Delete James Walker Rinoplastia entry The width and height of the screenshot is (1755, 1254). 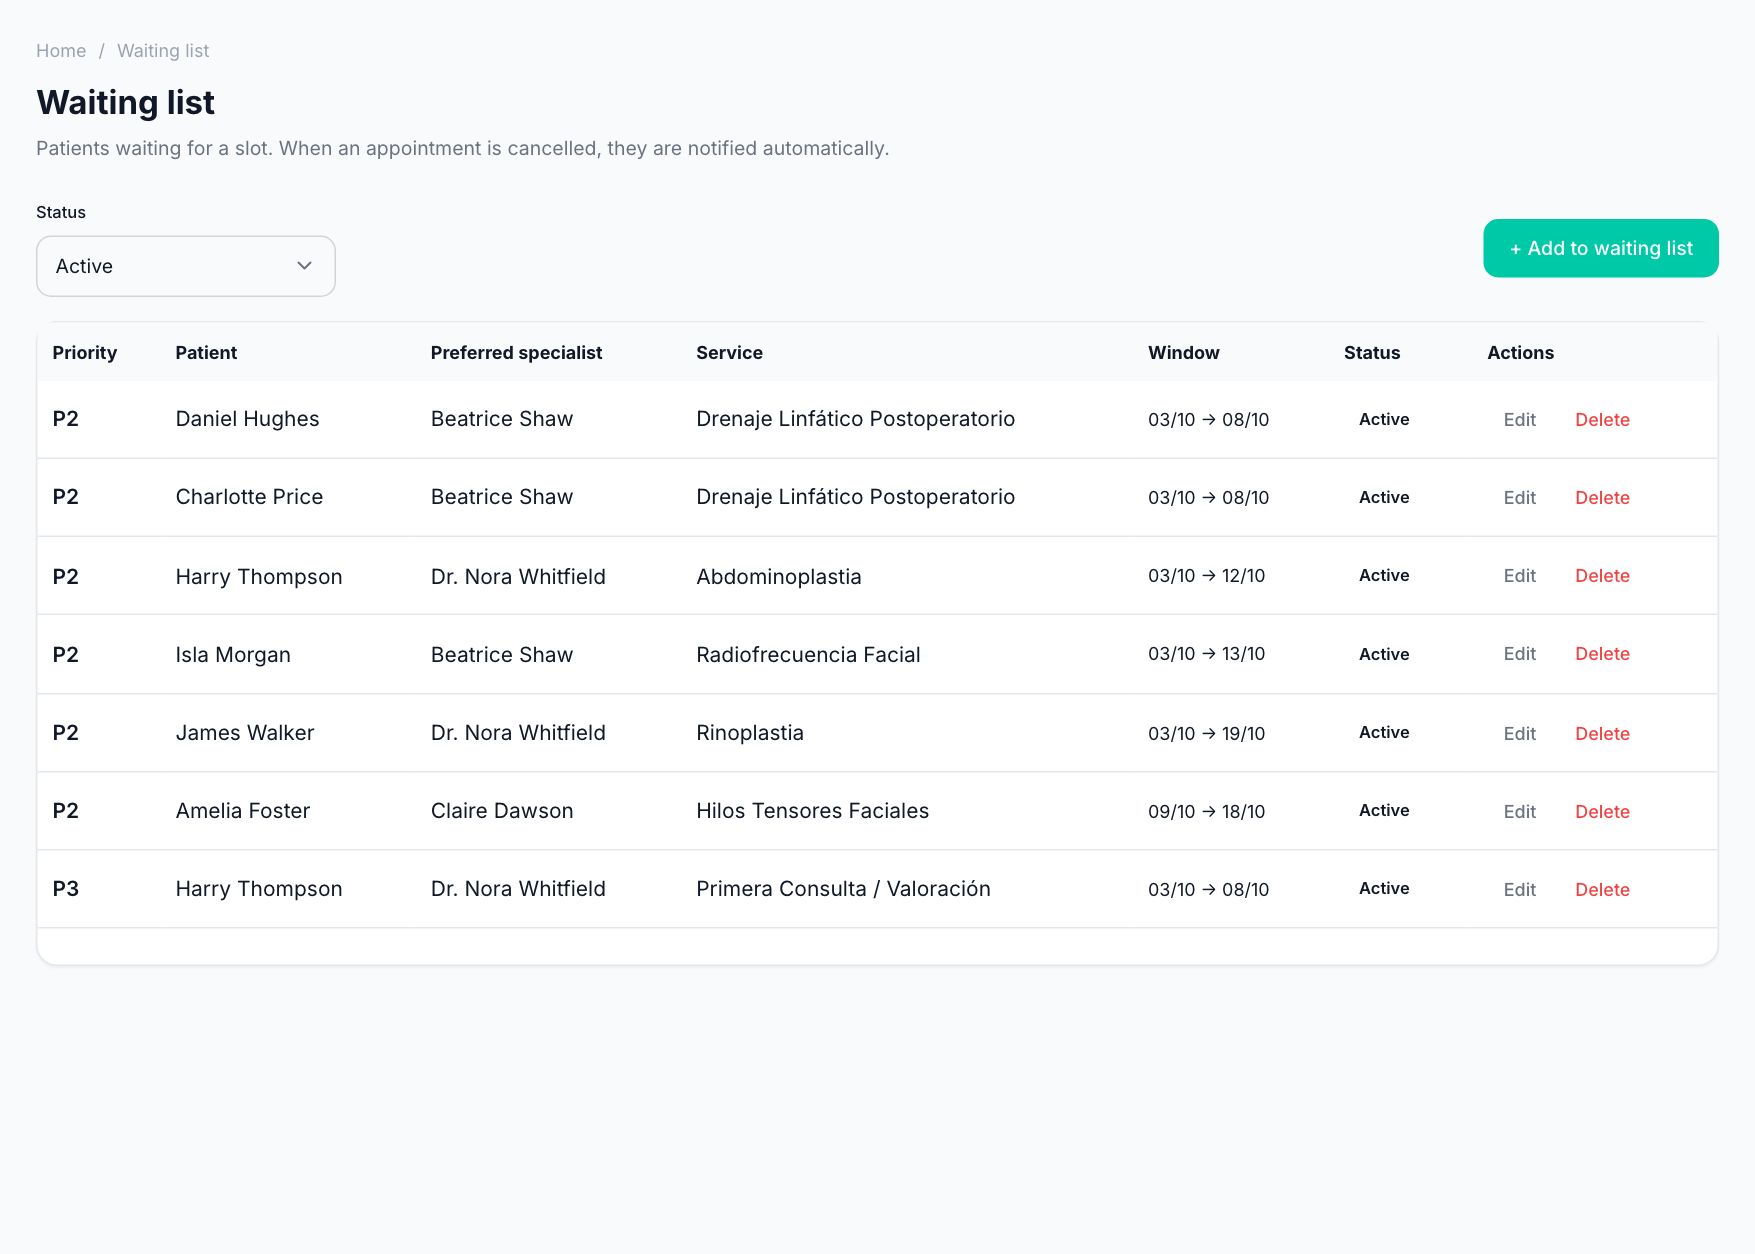[x=1602, y=734]
